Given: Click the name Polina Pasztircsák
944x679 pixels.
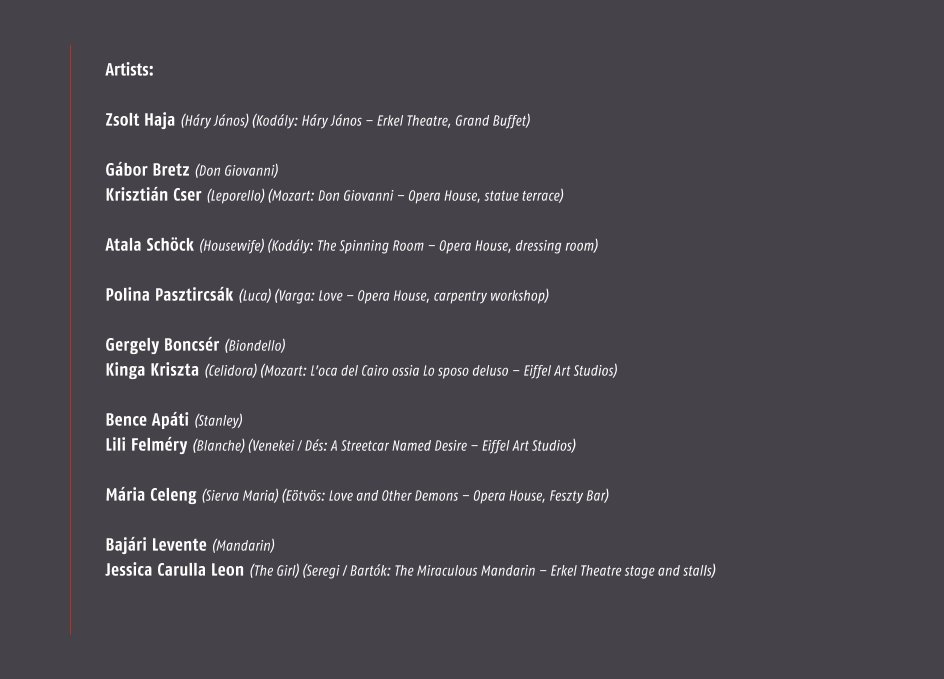Looking at the screenshot, I should (x=169, y=295).
